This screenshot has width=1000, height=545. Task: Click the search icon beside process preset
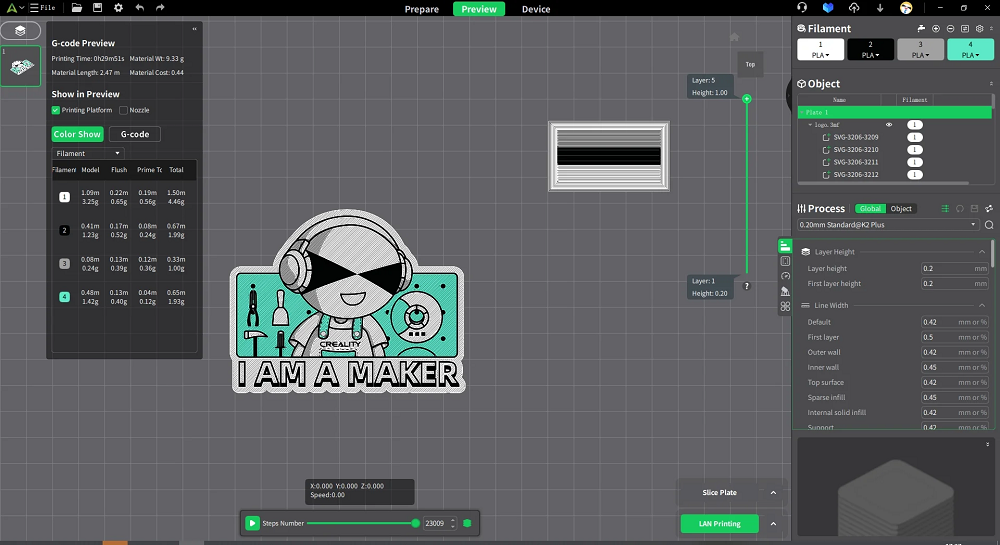click(x=989, y=225)
